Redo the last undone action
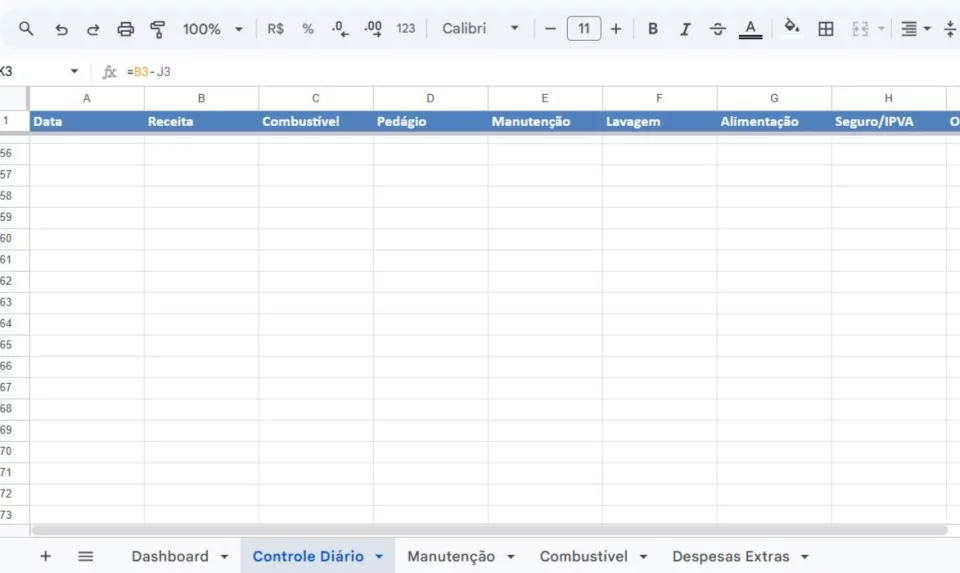 click(93, 29)
